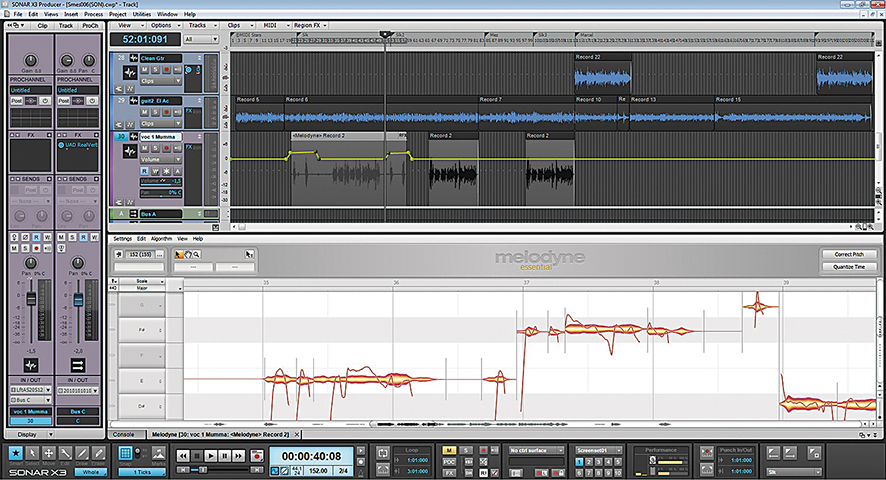886x480 pixels.
Task: Toggle Punch In/Out record icon
Action: (706, 453)
